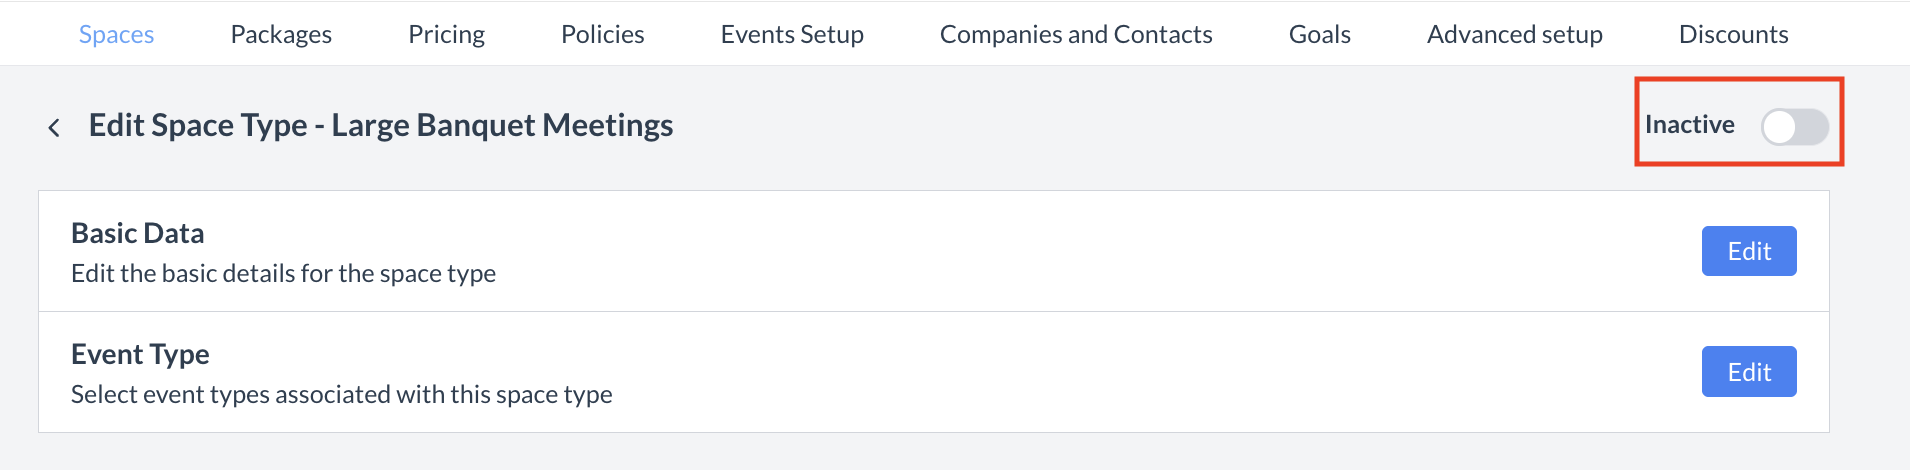Screen dimensions: 1910x470
Task: Click the white knob of the status switch
Action: pyautogui.click(x=1780, y=127)
